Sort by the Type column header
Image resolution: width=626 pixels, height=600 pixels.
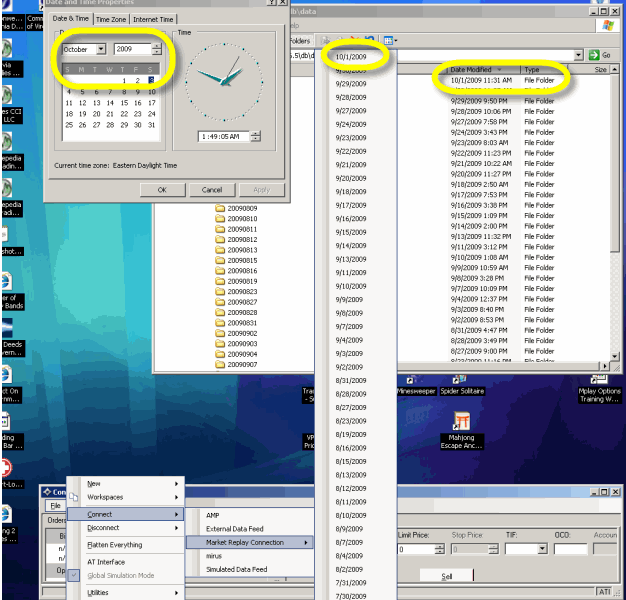point(546,69)
